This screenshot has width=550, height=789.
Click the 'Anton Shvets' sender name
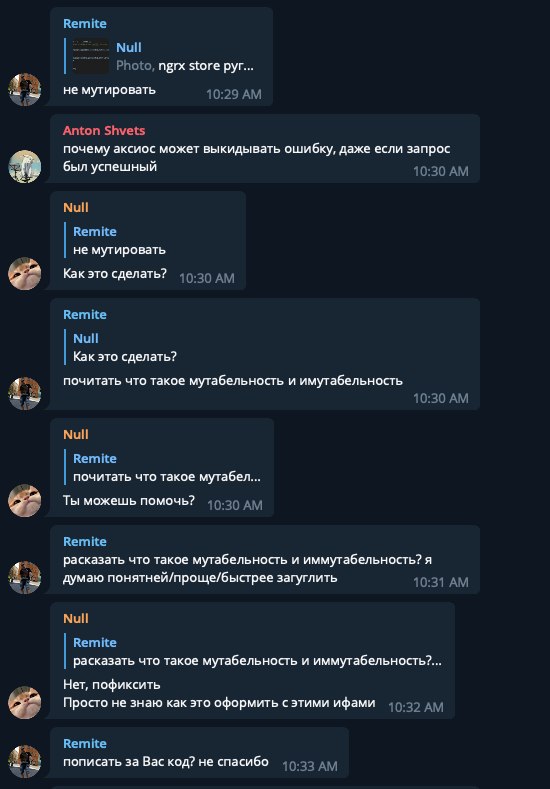[104, 130]
